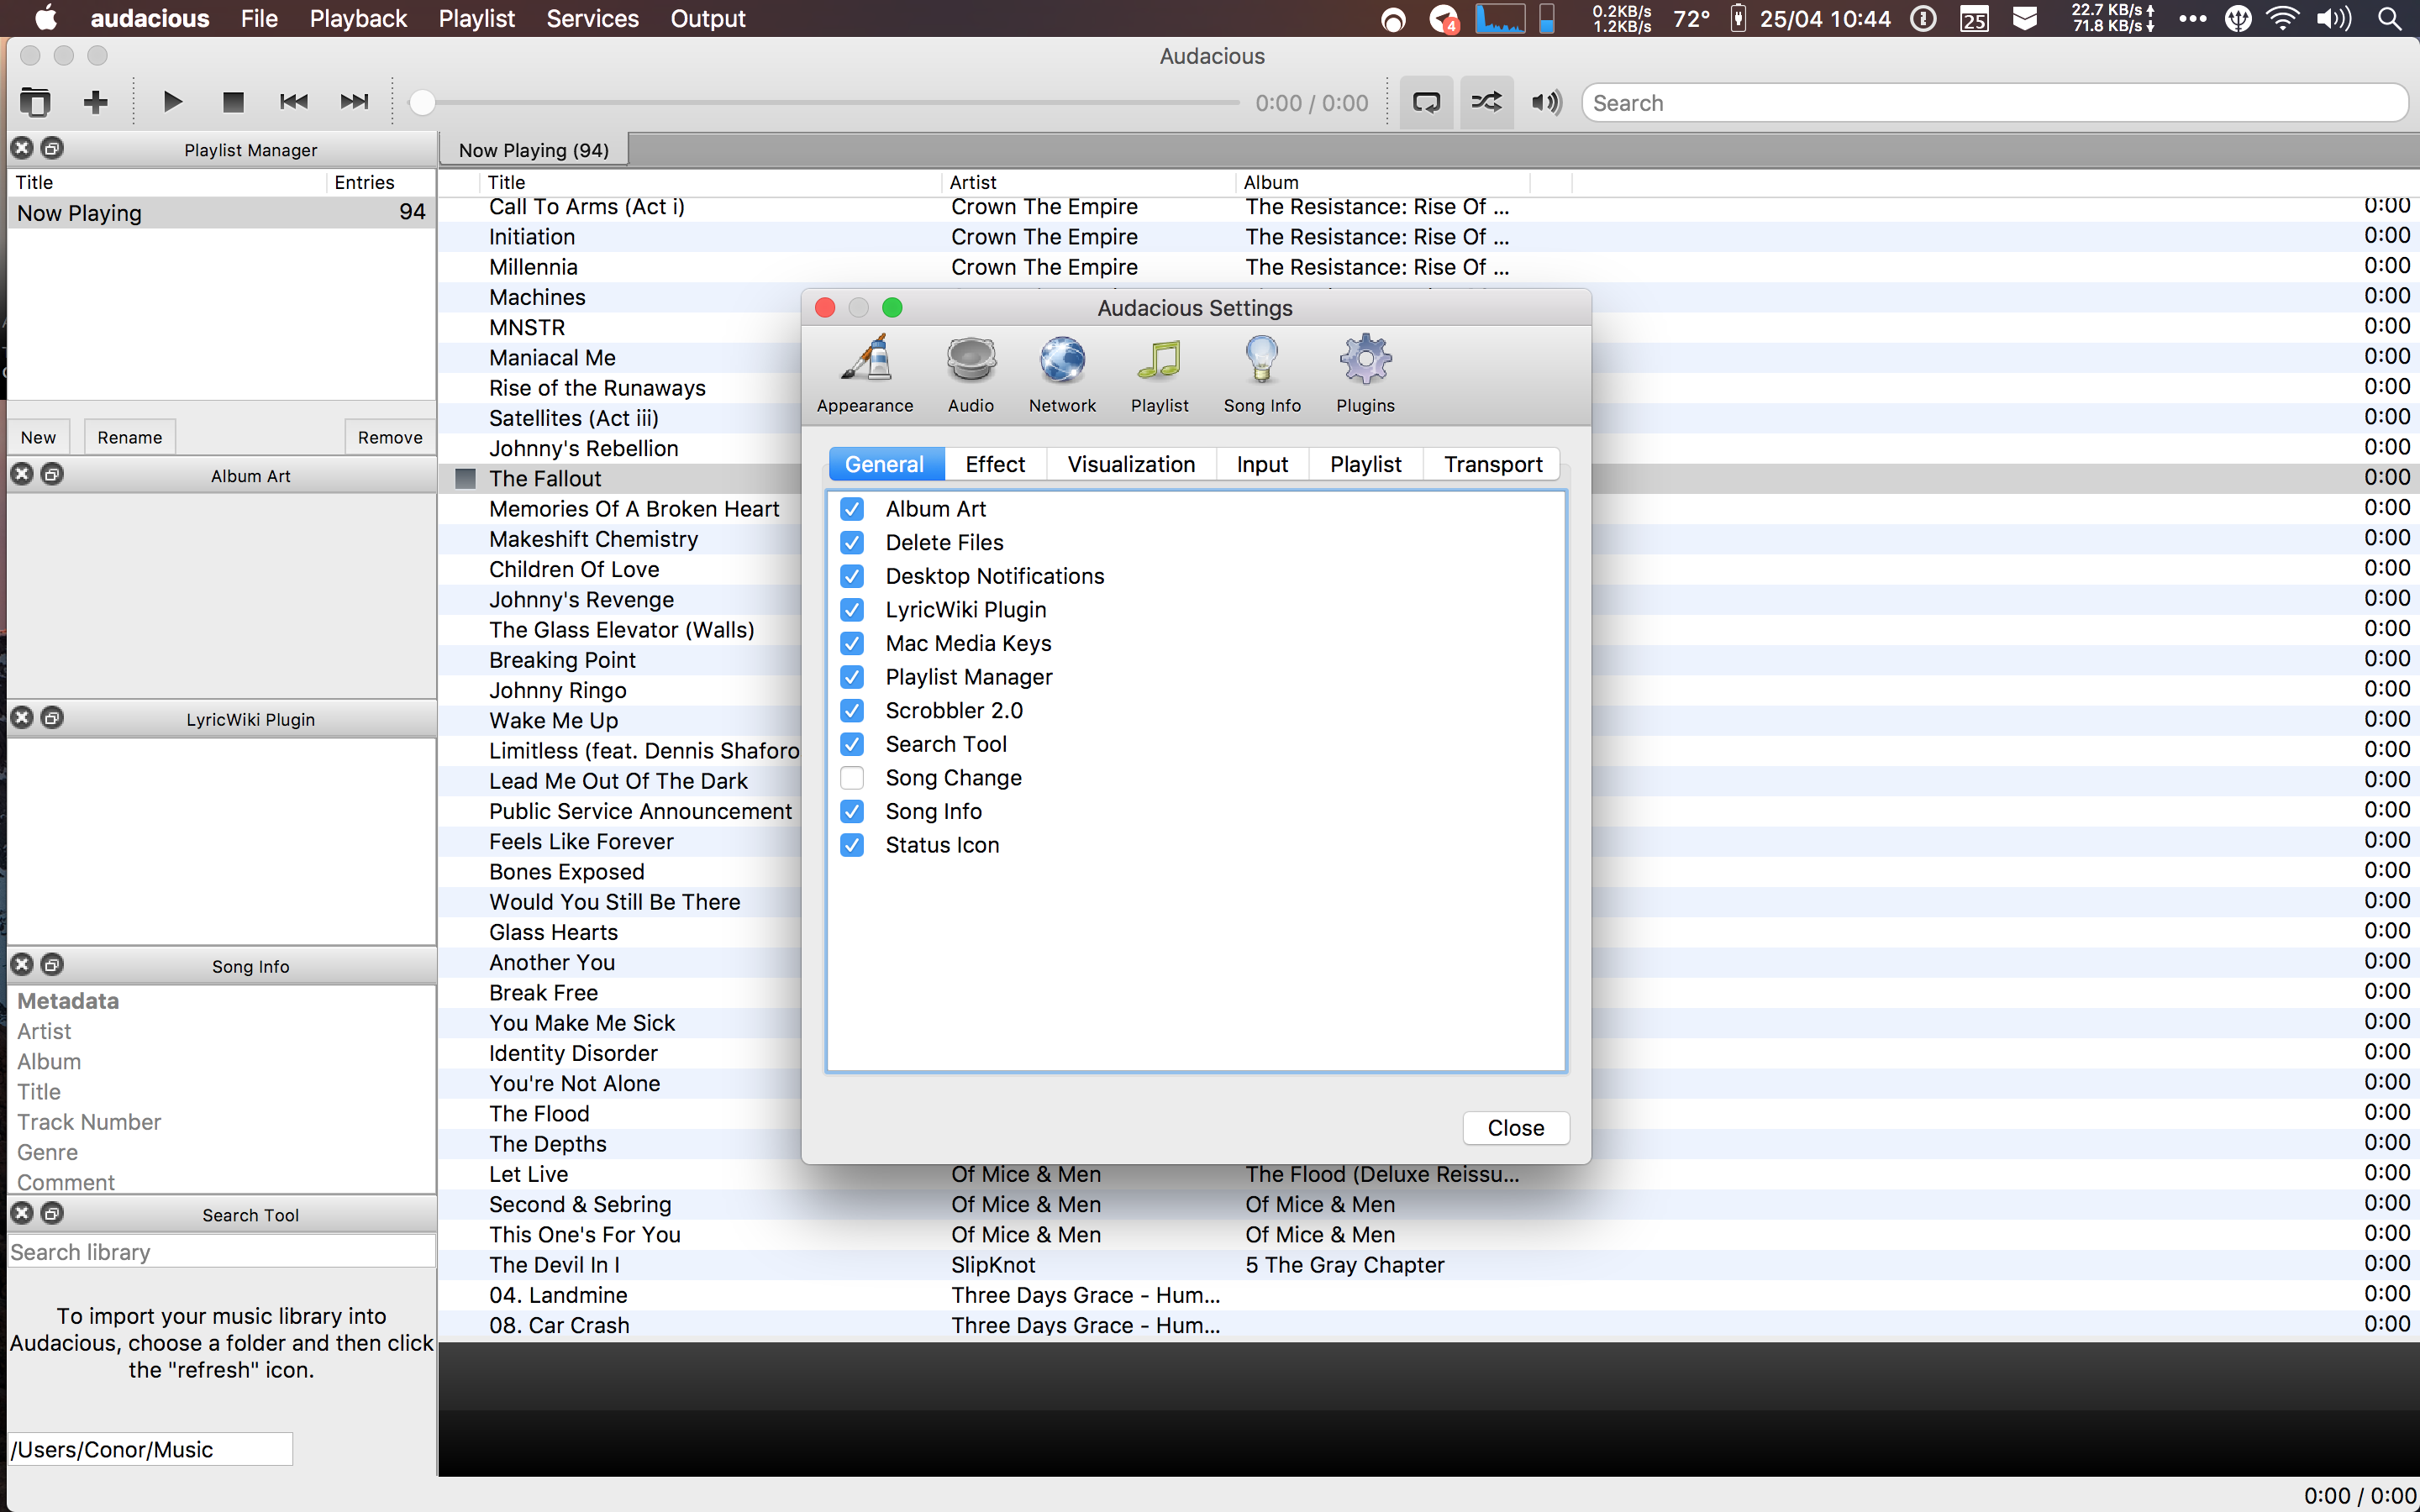Switch to the Visualization plugins tab

click(x=1131, y=464)
